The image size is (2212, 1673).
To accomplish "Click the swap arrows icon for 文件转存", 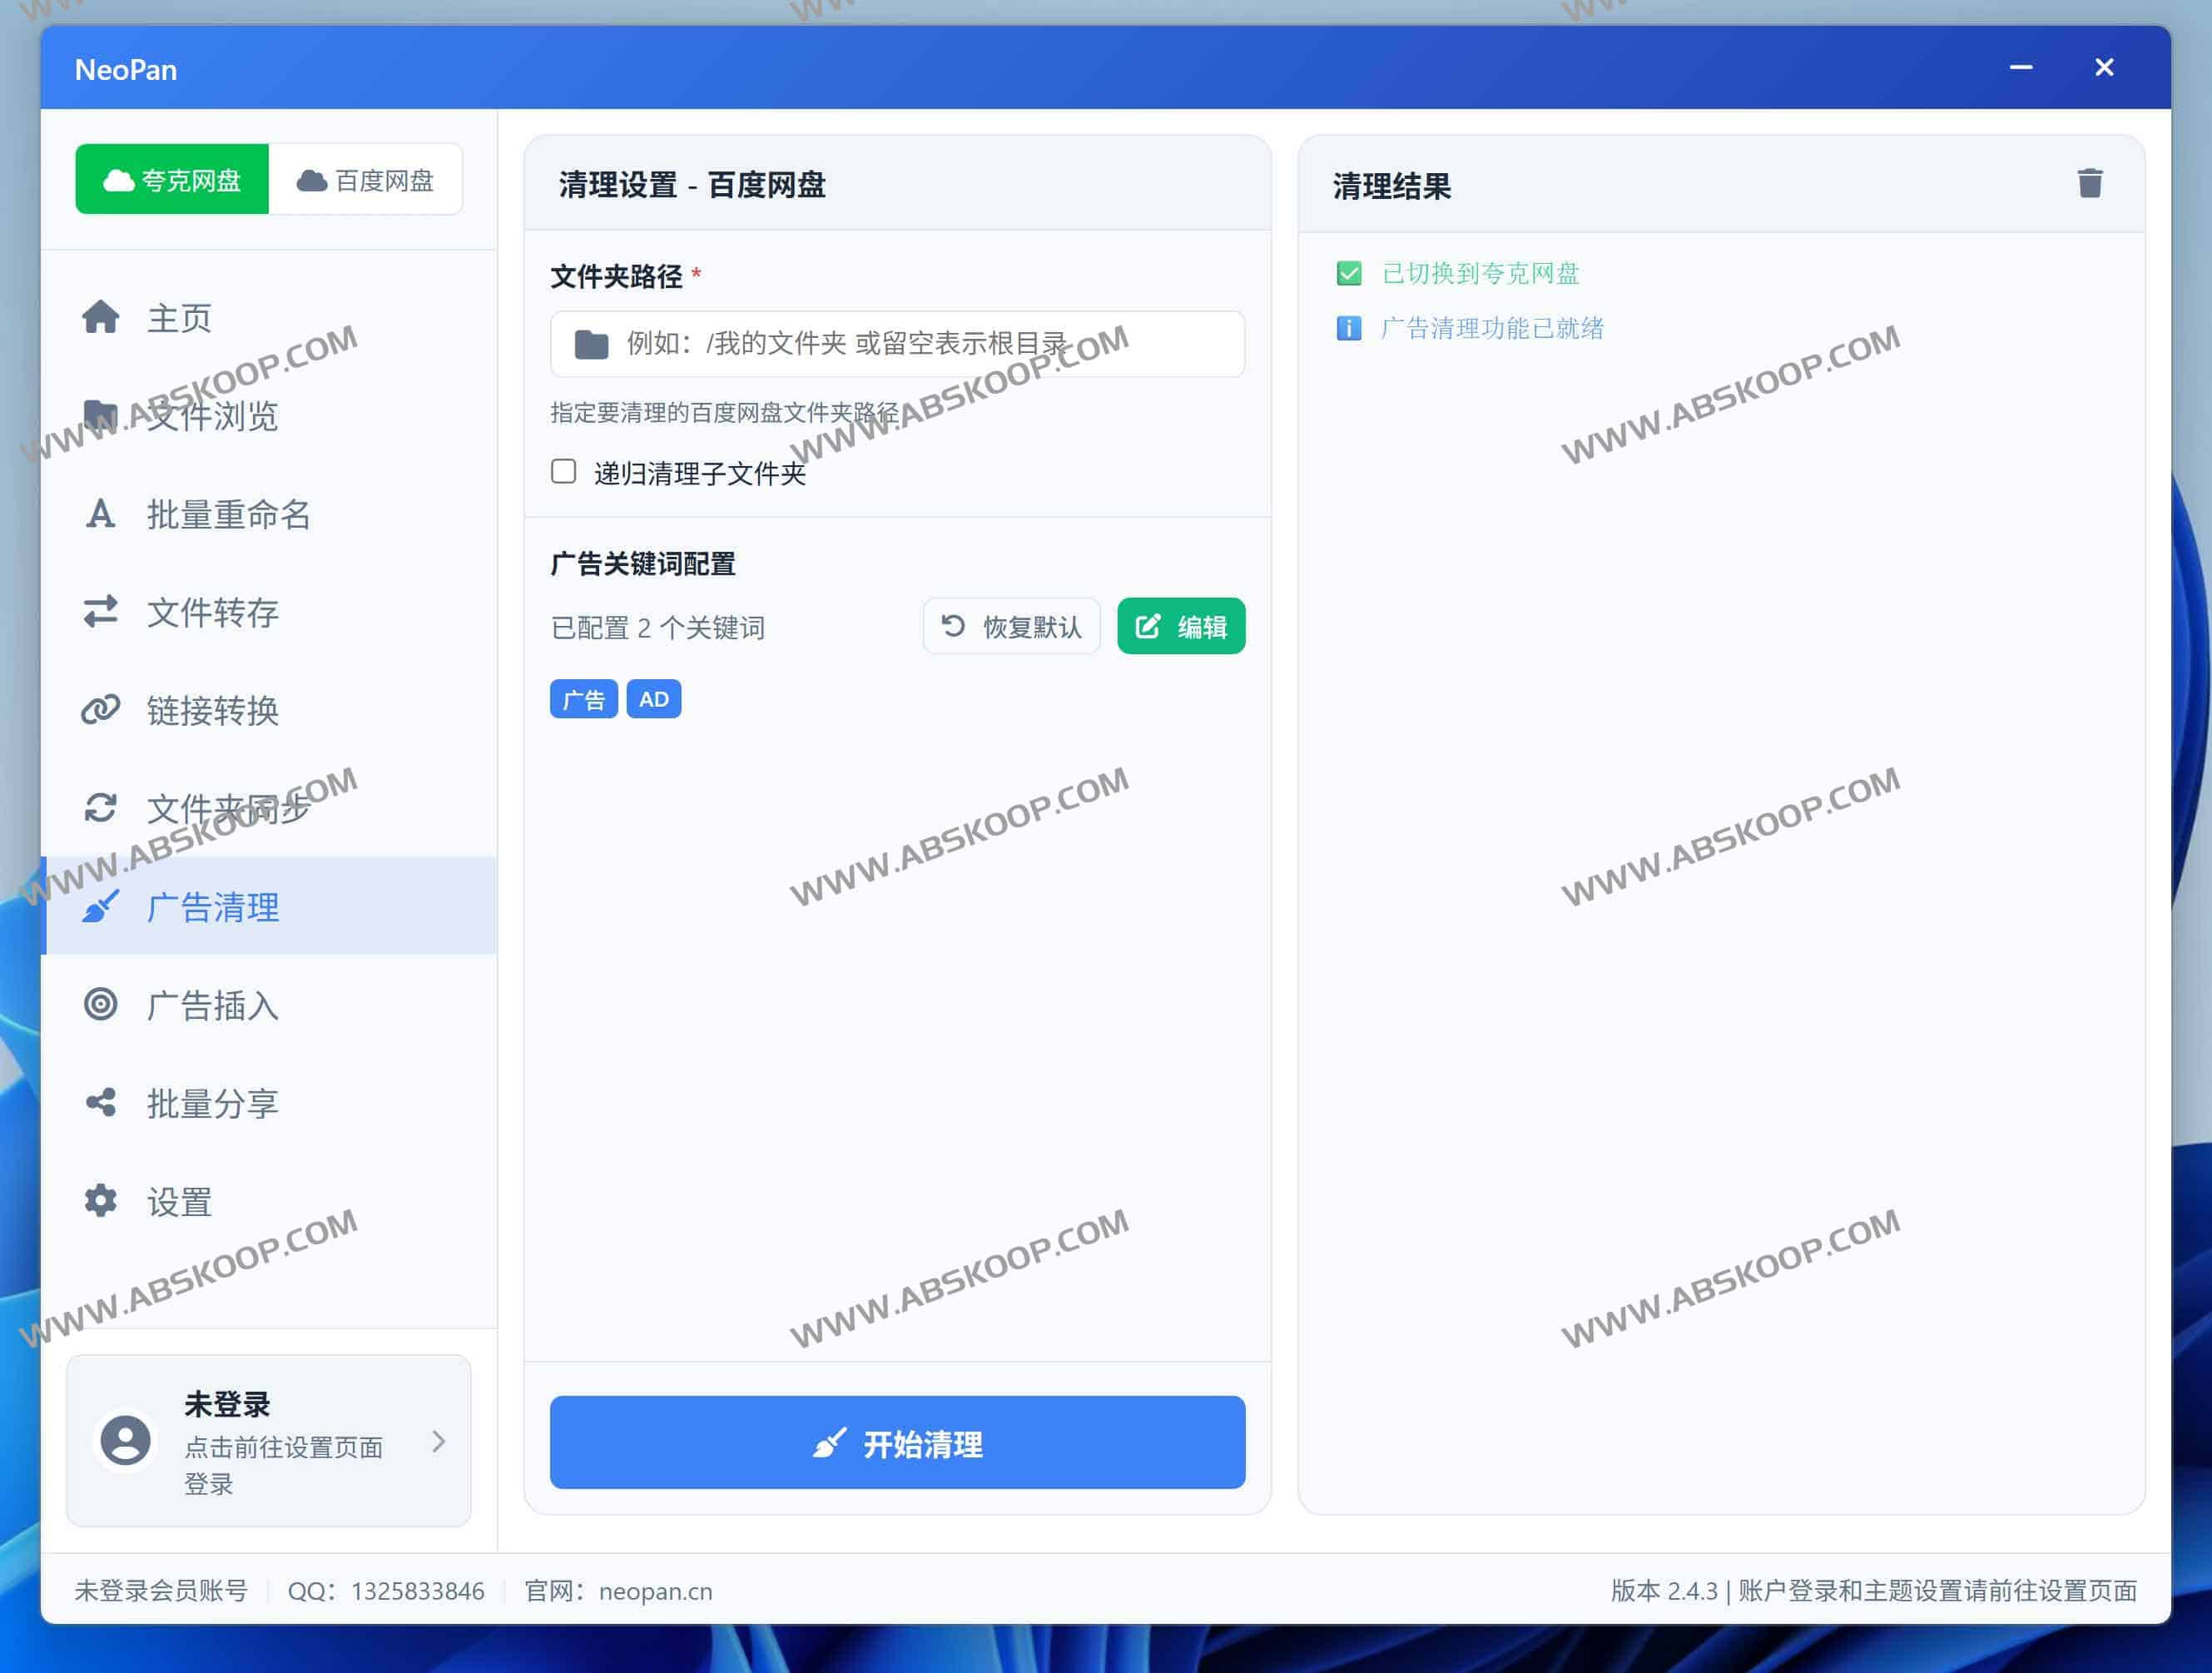I will coord(100,612).
